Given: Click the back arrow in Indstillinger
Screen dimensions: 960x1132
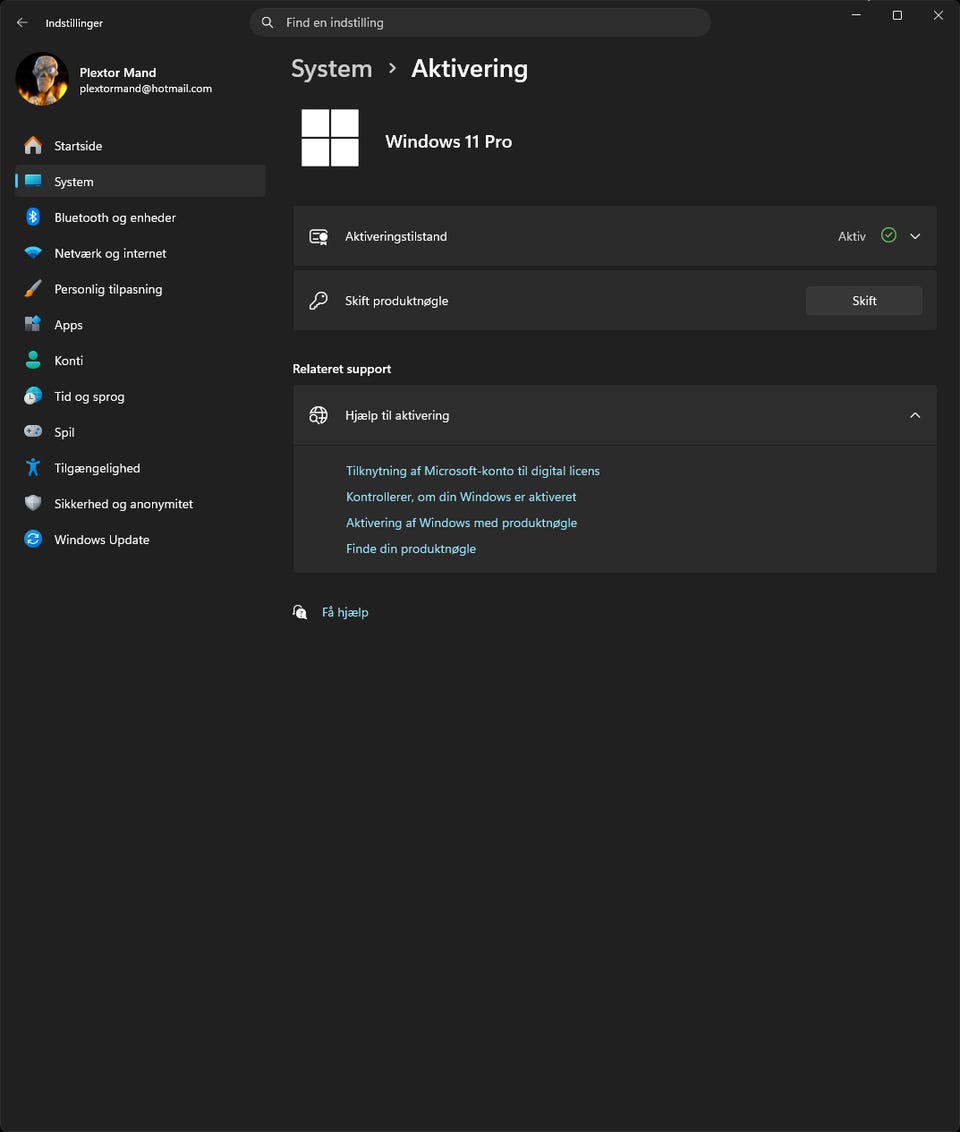Looking at the screenshot, I should [x=22, y=22].
